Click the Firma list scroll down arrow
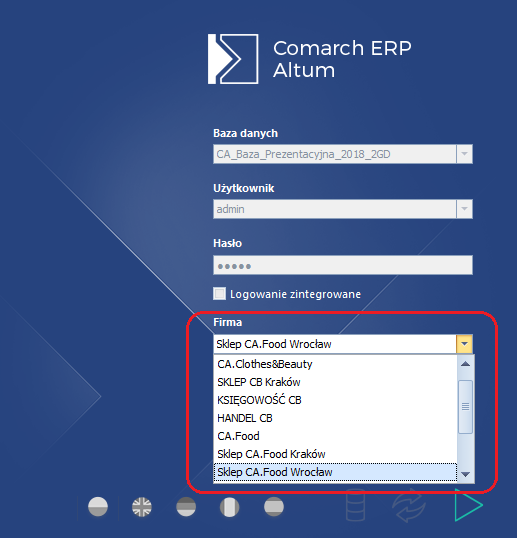This screenshot has width=517, height=538. pos(466,474)
